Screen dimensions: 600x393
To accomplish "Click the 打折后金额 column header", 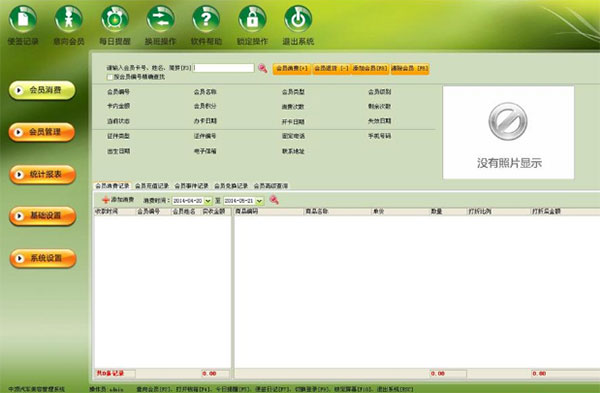I will [565, 211].
